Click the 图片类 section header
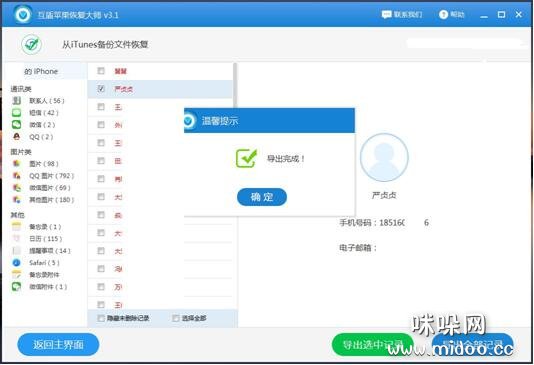534x365 pixels. [21, 152]
